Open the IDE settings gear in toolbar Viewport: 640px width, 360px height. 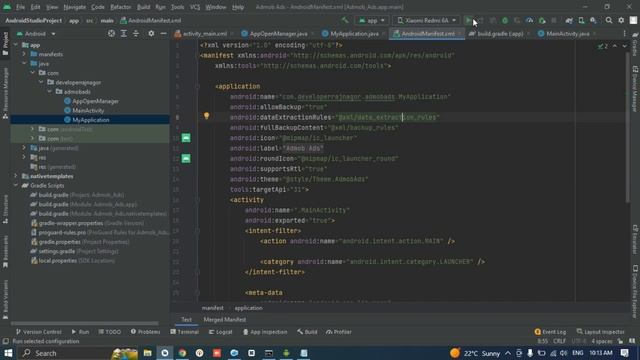tap(621, 20)
